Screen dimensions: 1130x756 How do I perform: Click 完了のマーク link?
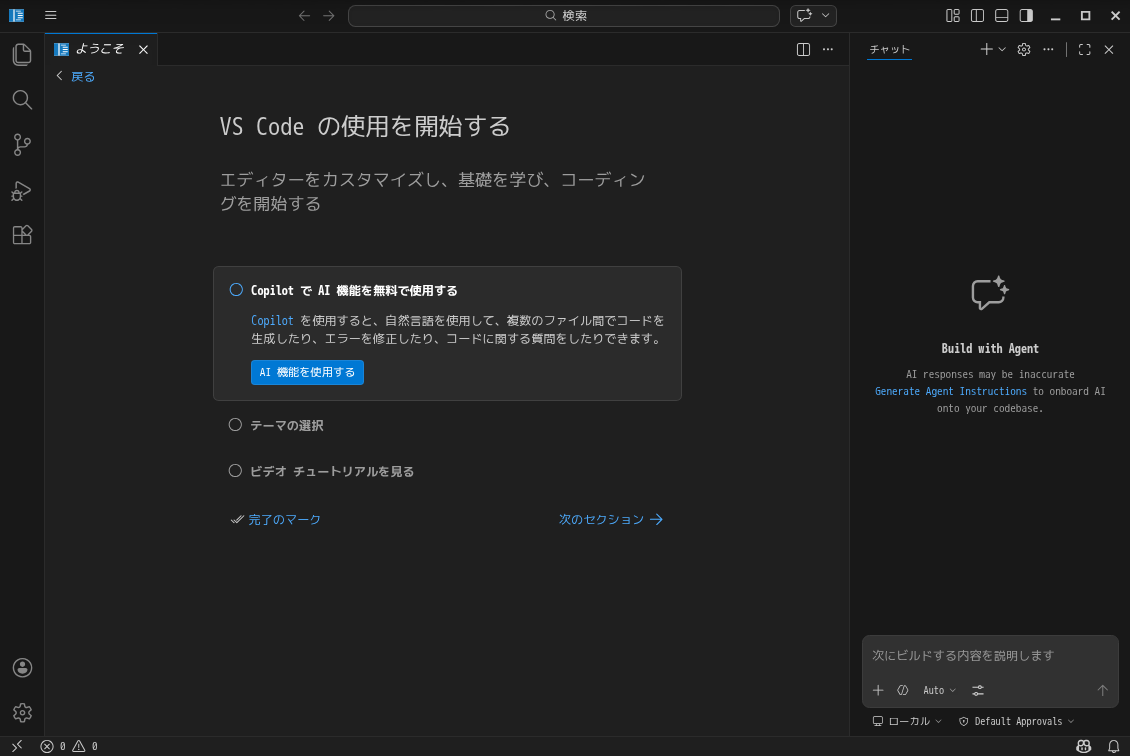coord(275,519)
